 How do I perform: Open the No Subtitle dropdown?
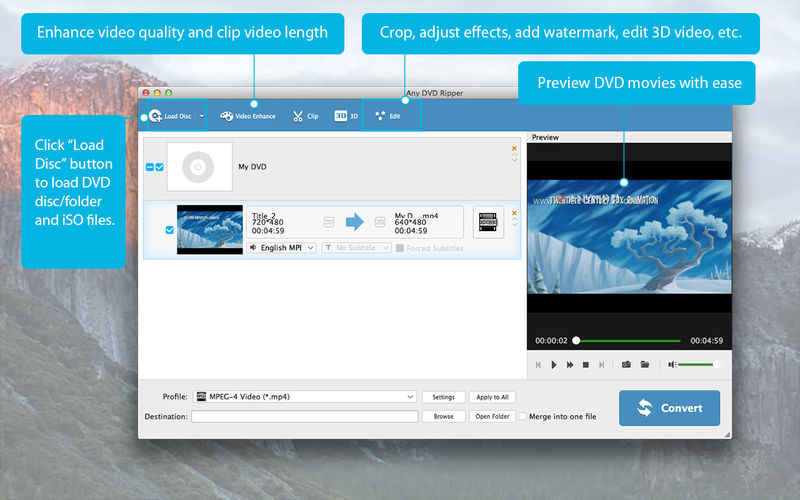click(x=357, y=247)
